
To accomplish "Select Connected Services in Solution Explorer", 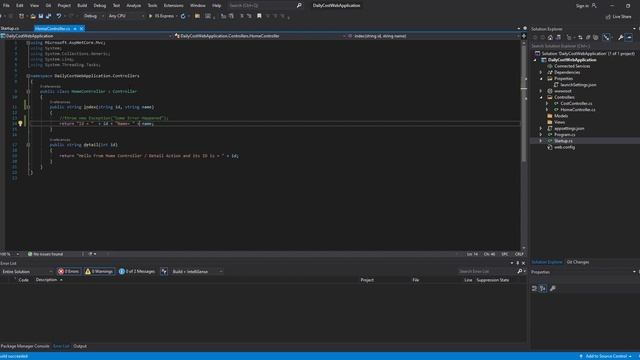I will click(572, 66).
